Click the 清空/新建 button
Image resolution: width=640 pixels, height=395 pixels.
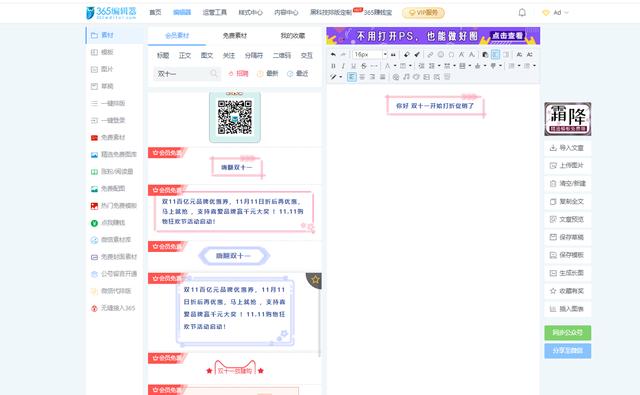567,183
